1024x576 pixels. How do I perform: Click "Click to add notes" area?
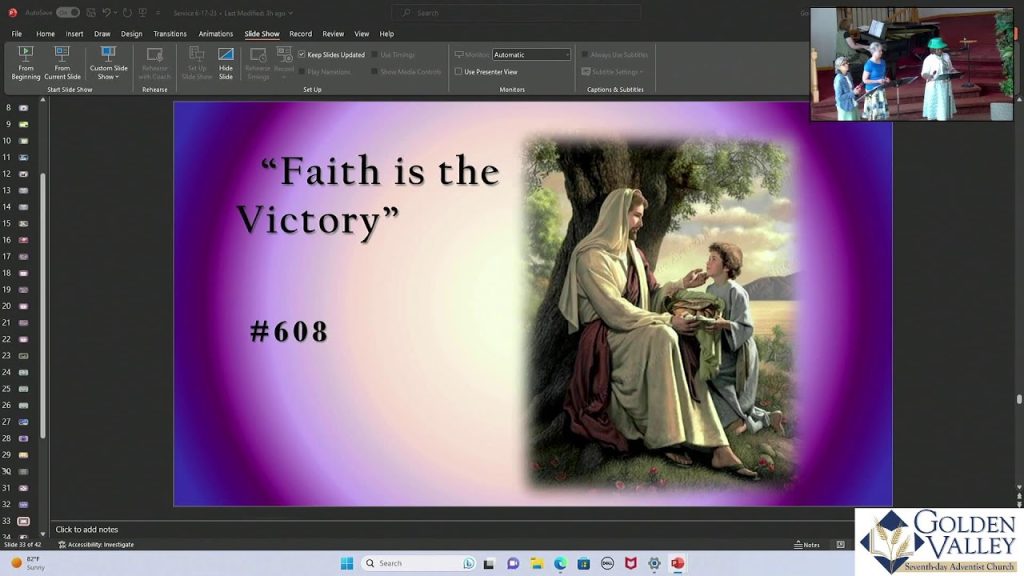pos(87,530)
